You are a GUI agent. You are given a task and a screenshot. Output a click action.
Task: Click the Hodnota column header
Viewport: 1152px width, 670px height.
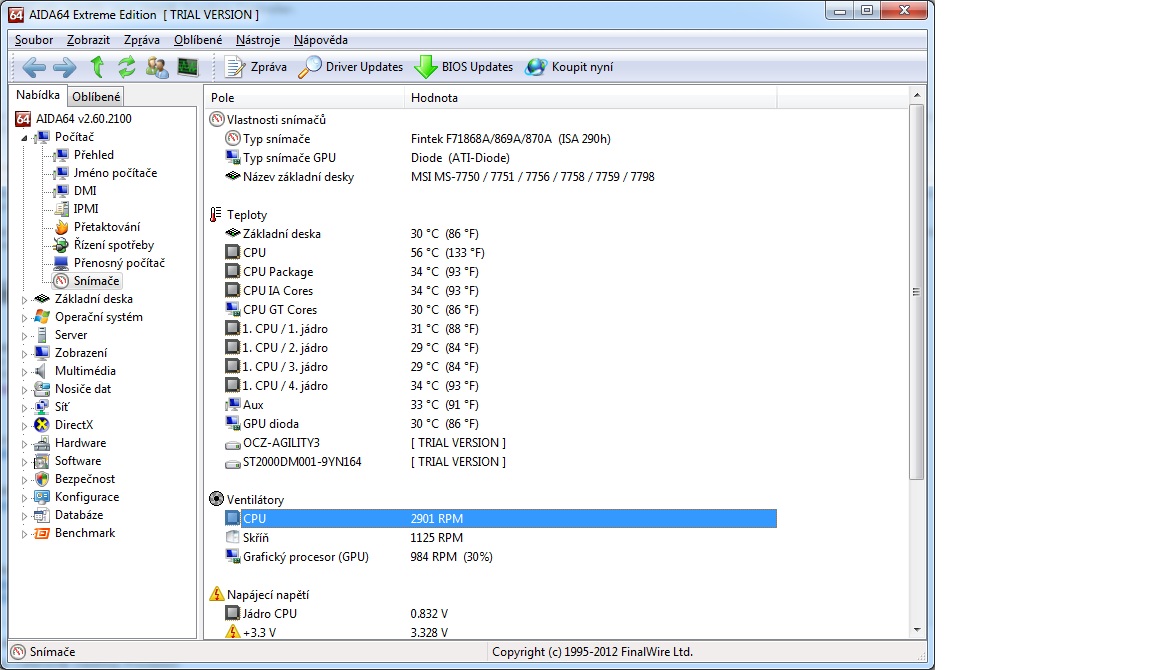(591, 98)
